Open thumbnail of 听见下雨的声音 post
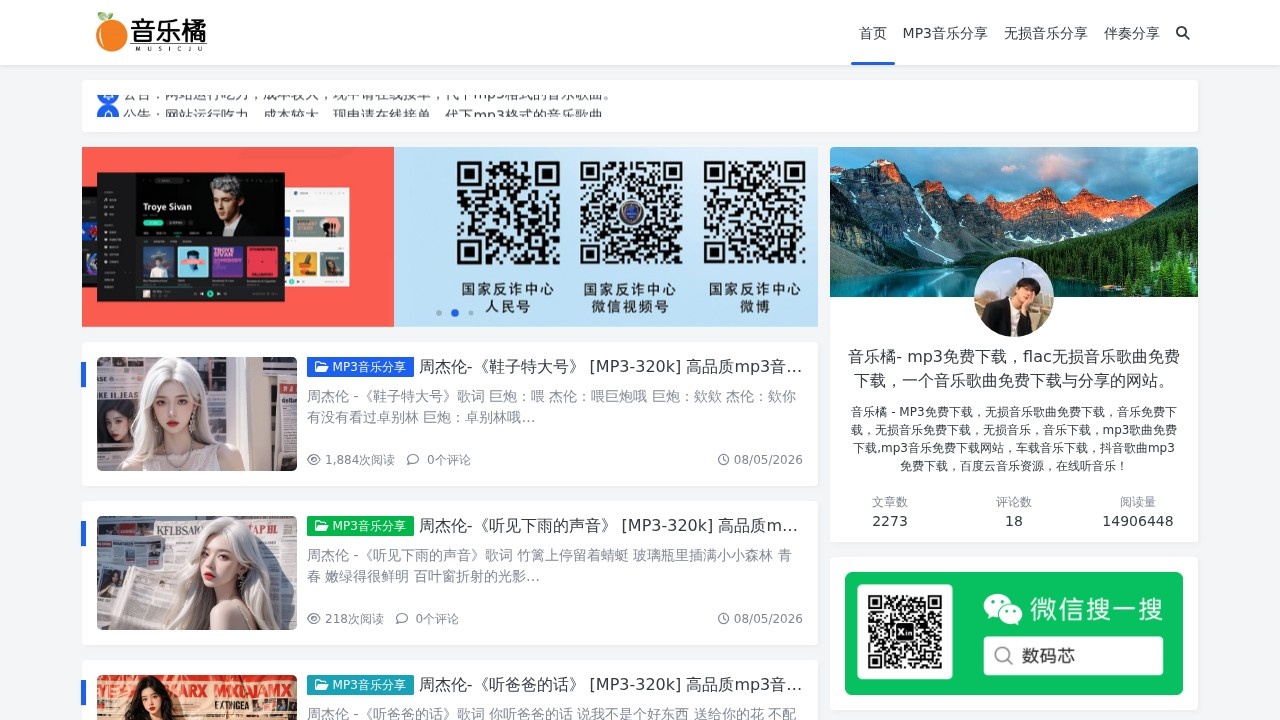This screenshot has height=720, width=1280. click(197, 573)
